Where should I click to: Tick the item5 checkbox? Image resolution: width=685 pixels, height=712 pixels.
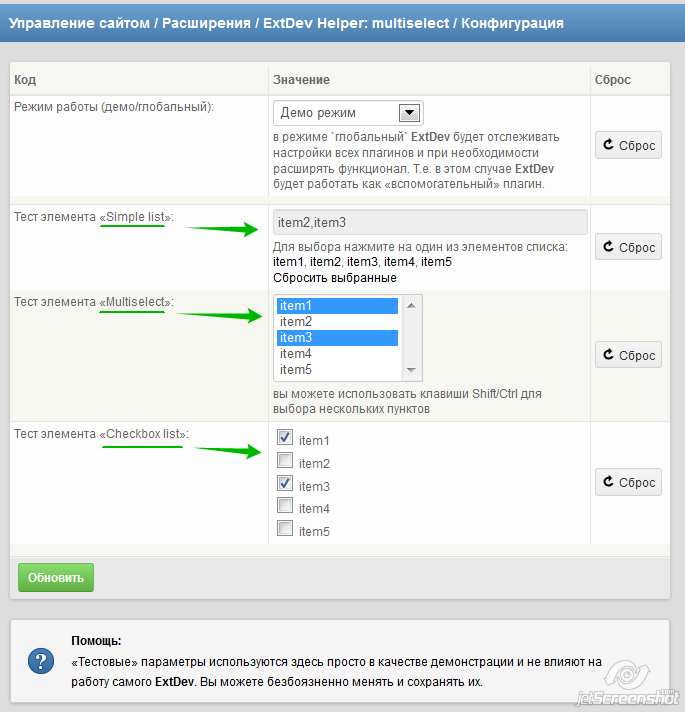tap(285, 529)
